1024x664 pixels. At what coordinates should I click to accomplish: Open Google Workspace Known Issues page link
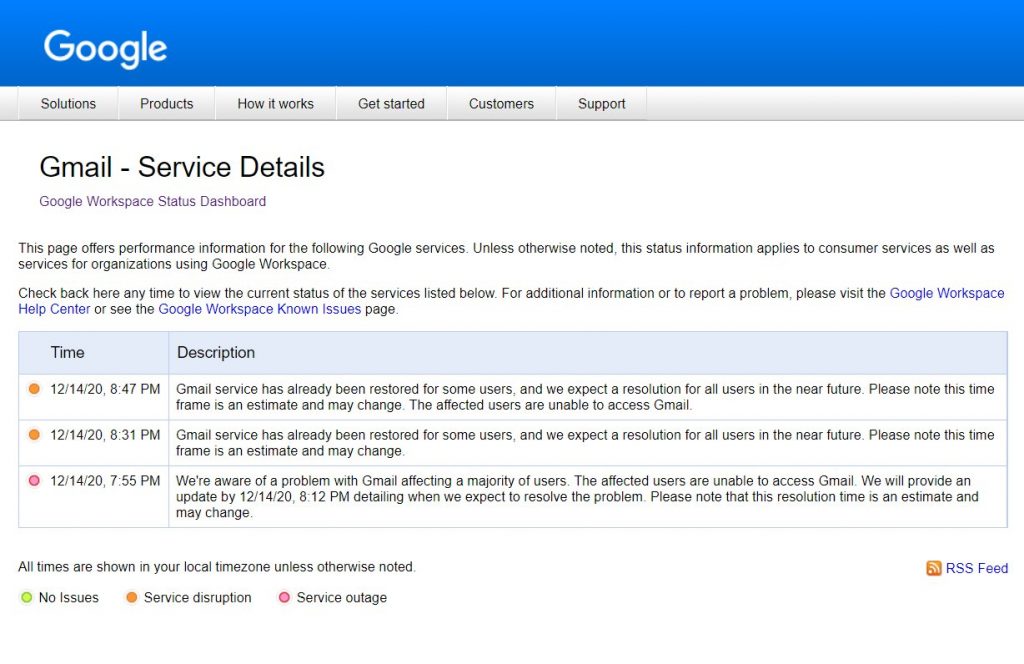[260, 309]
